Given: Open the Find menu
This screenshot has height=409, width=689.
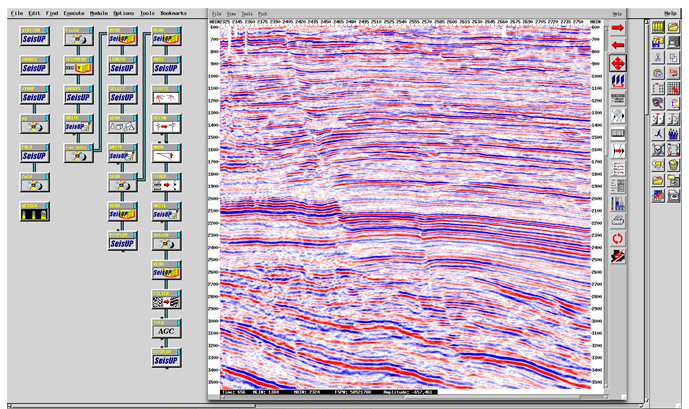Looking at the screenshot, I should [x=51, y=13].
